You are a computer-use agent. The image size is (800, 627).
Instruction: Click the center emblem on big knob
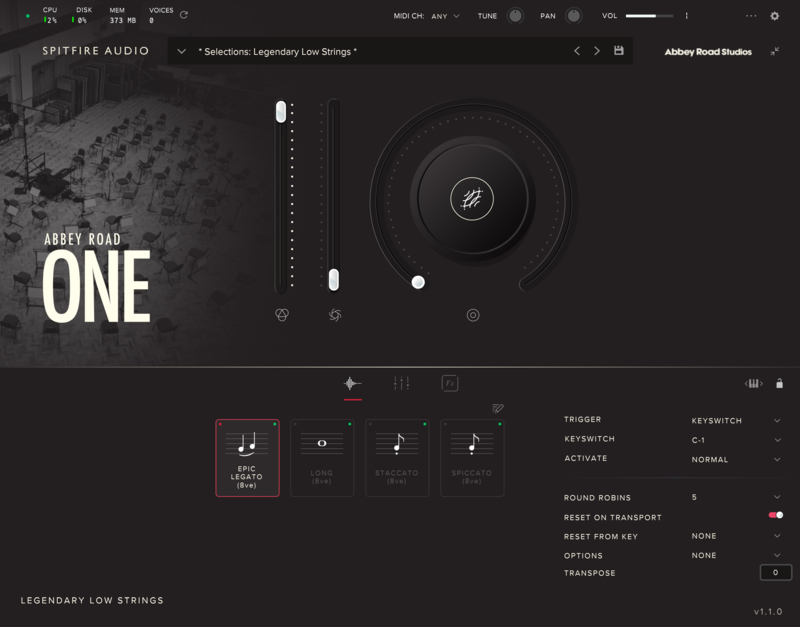click(x=472, y=199)
